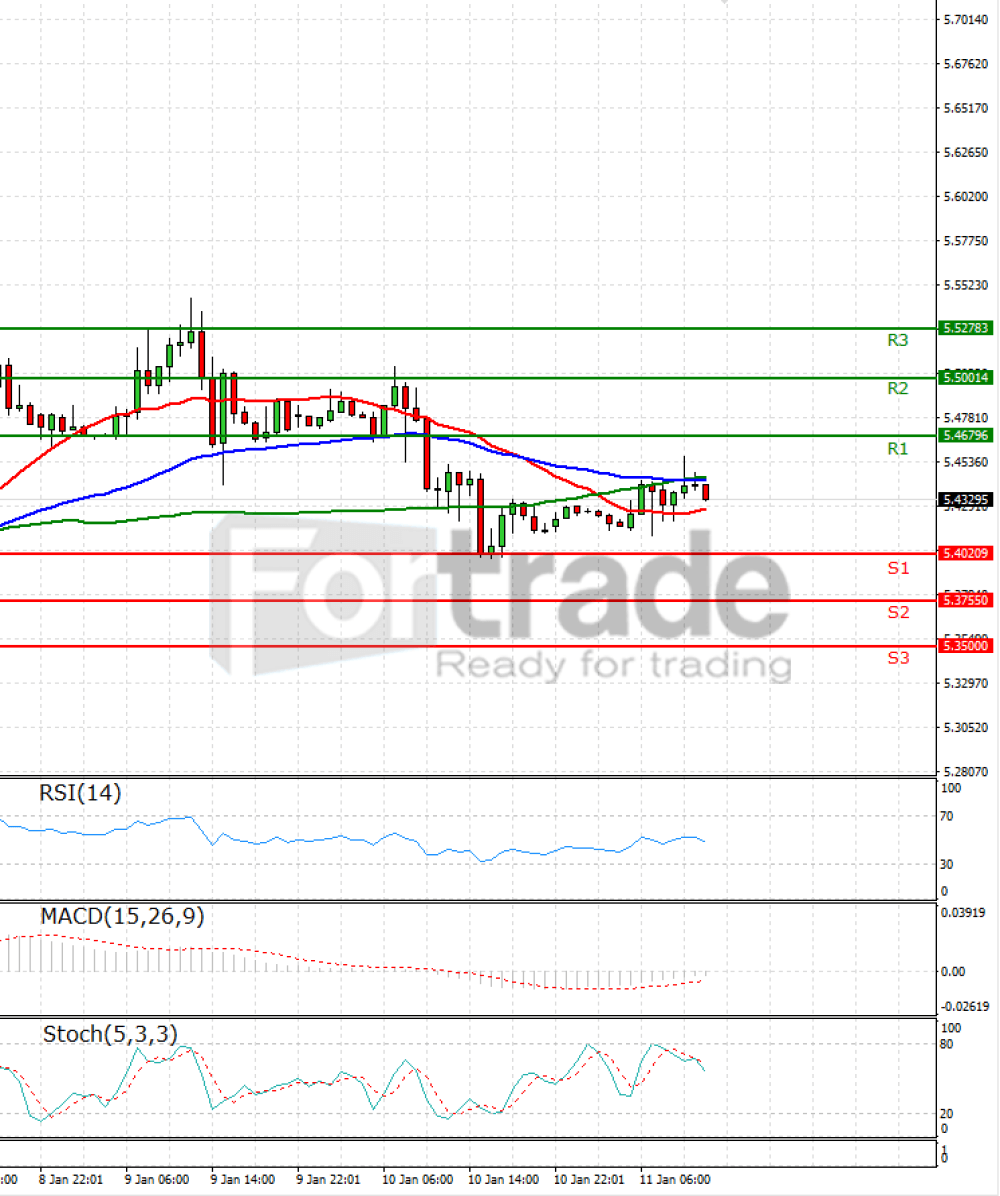Click the R2 resistance label

click(897, 388)
